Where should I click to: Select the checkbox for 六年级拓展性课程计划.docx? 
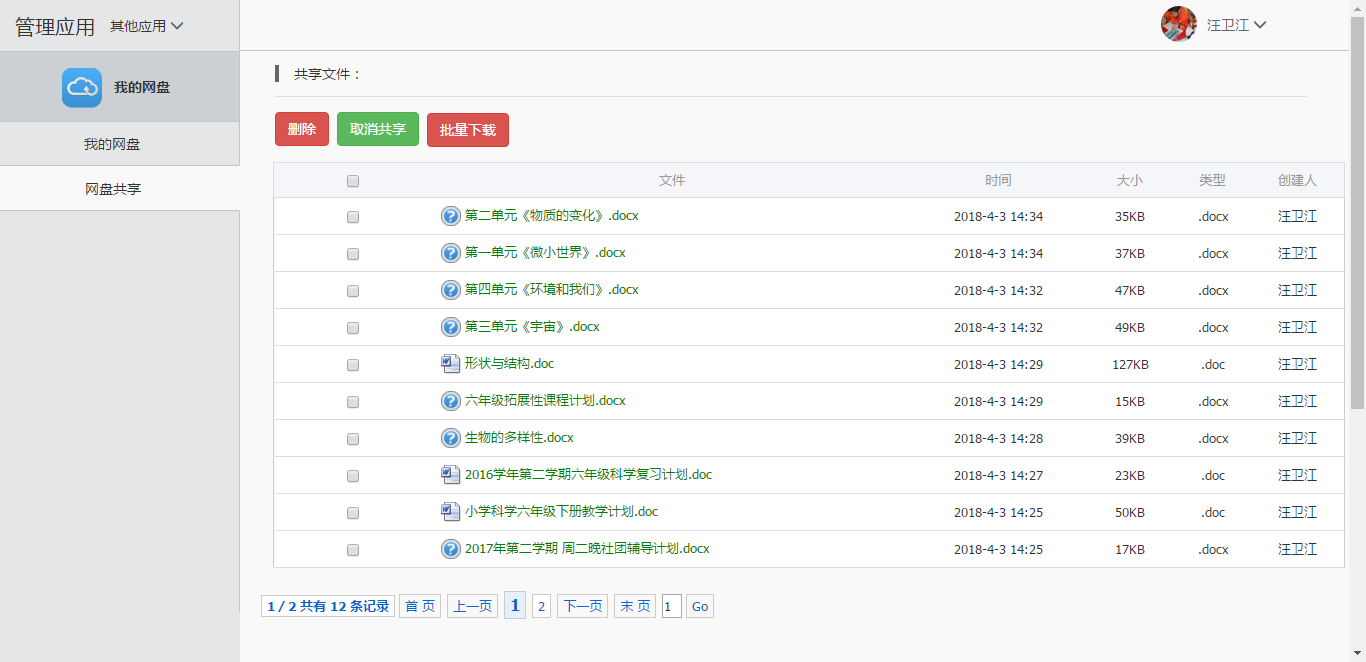coord(353,402)
